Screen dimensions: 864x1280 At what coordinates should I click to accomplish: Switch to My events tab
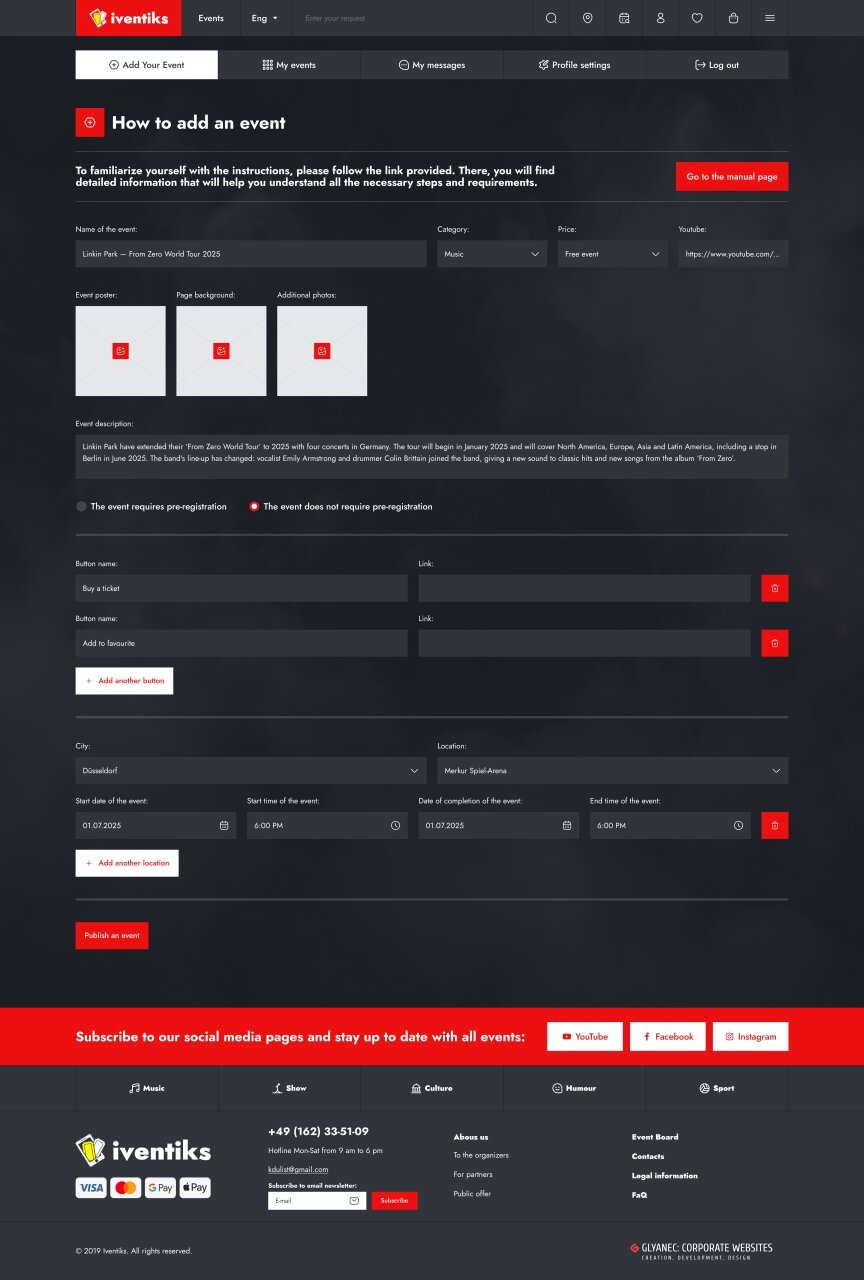pos(289,65)
